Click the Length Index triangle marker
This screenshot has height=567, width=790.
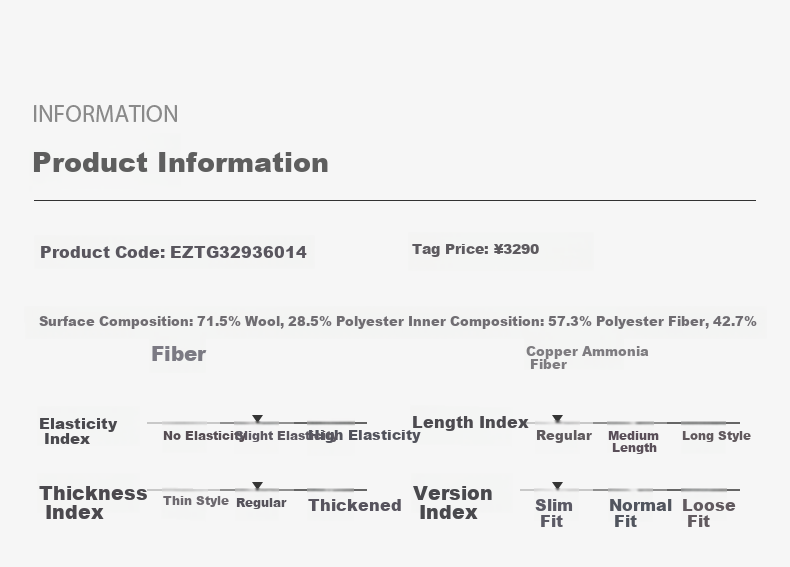pyautogui.click(x=557, y=419)
